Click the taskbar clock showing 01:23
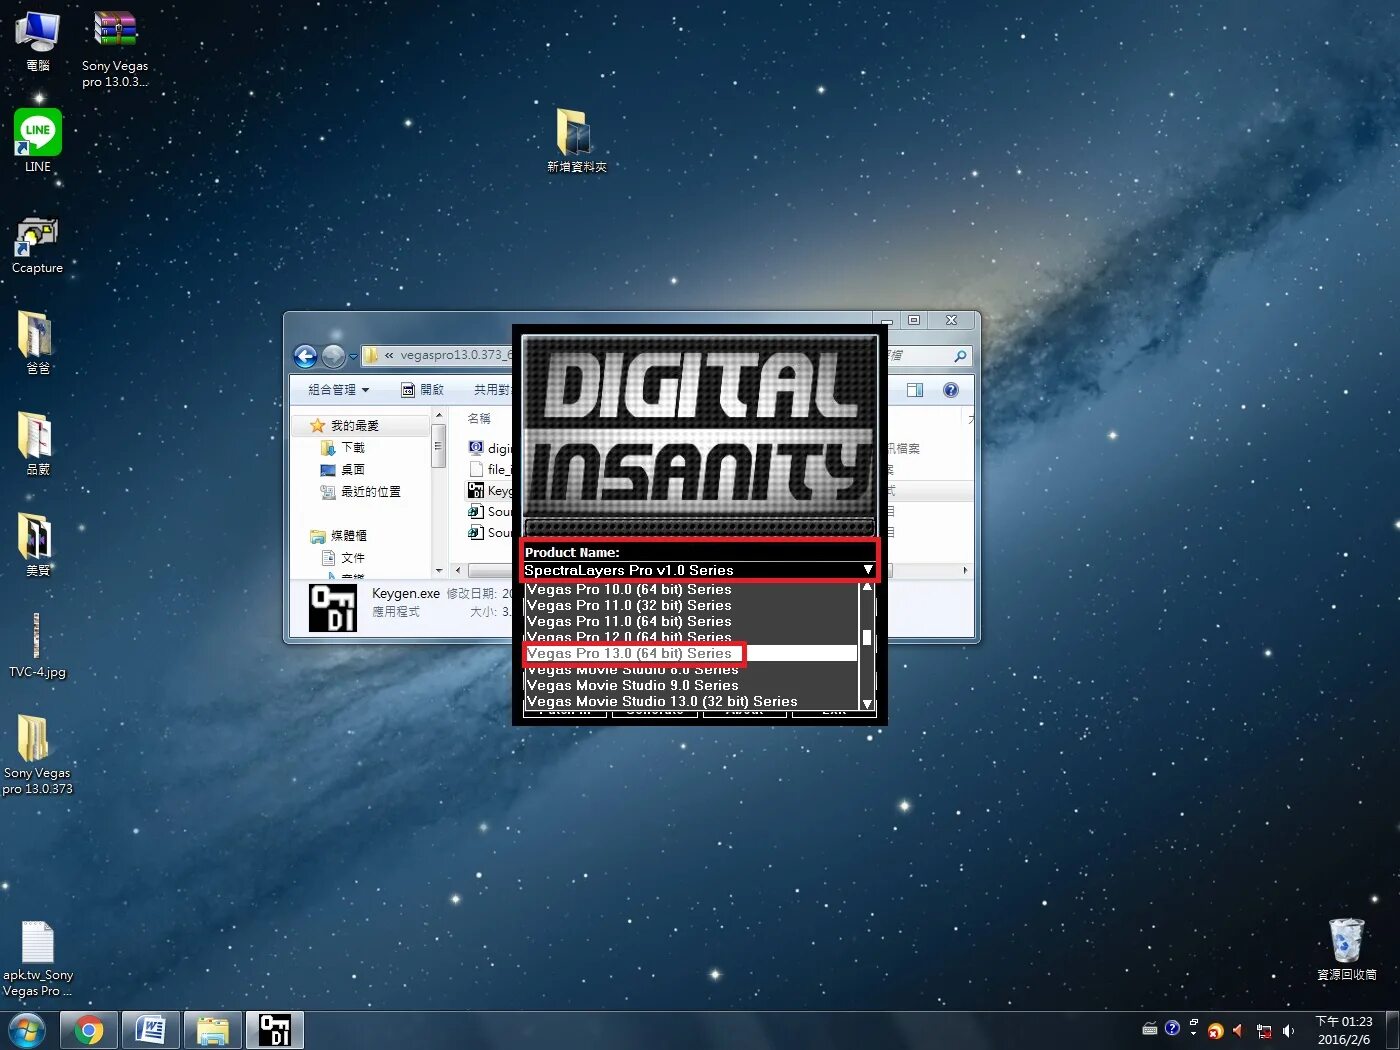Viewport: 1400px width, 1050px height. click(x=1344, y=1030)
